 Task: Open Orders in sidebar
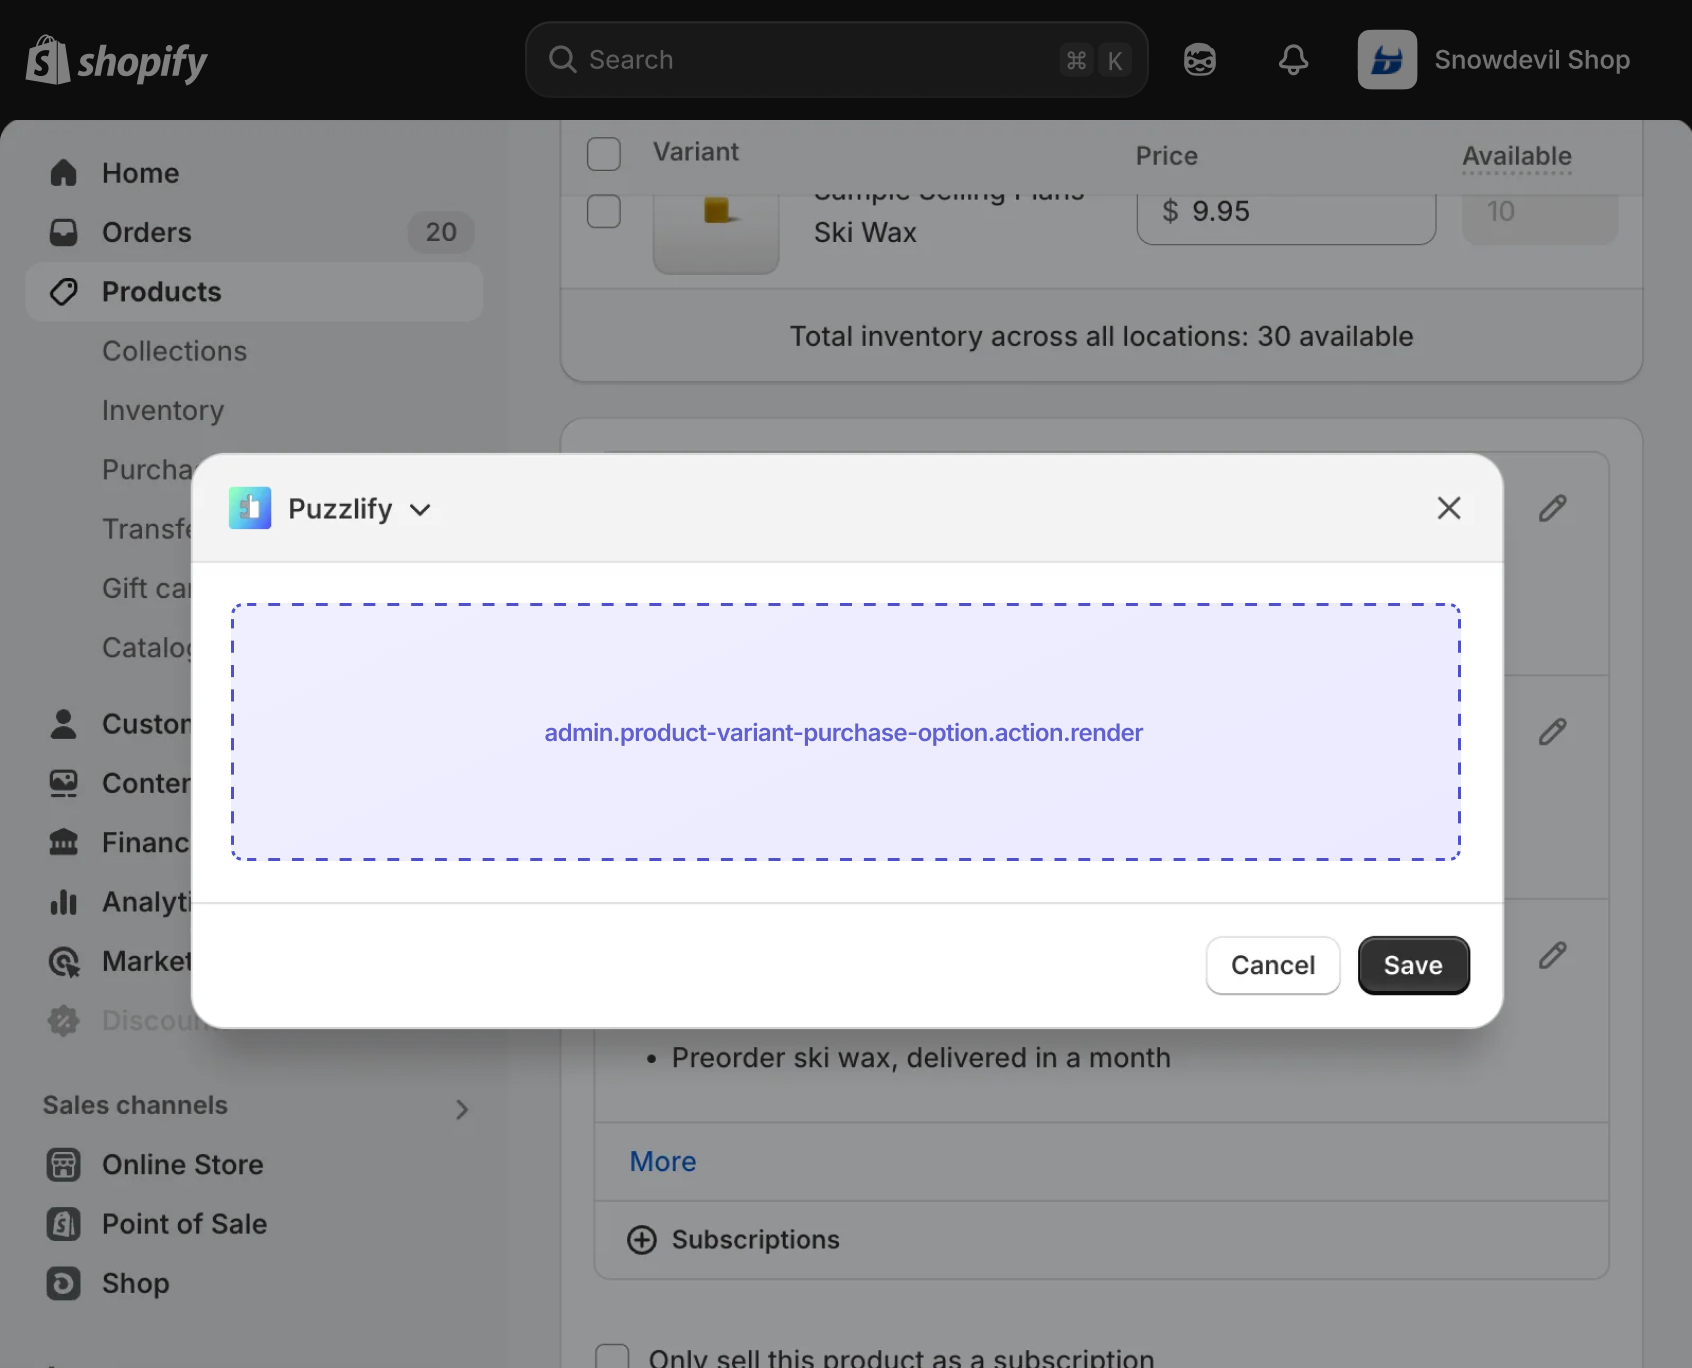[x=254, y=232]
